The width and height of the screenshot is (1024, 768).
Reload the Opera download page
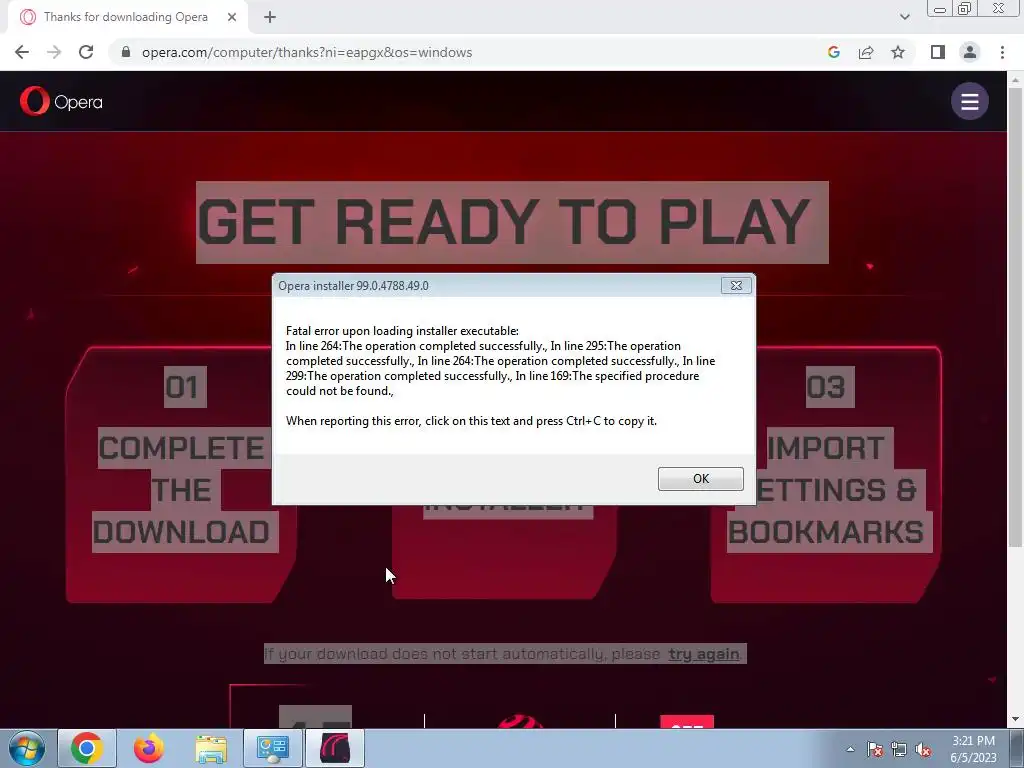pos(86,52)
